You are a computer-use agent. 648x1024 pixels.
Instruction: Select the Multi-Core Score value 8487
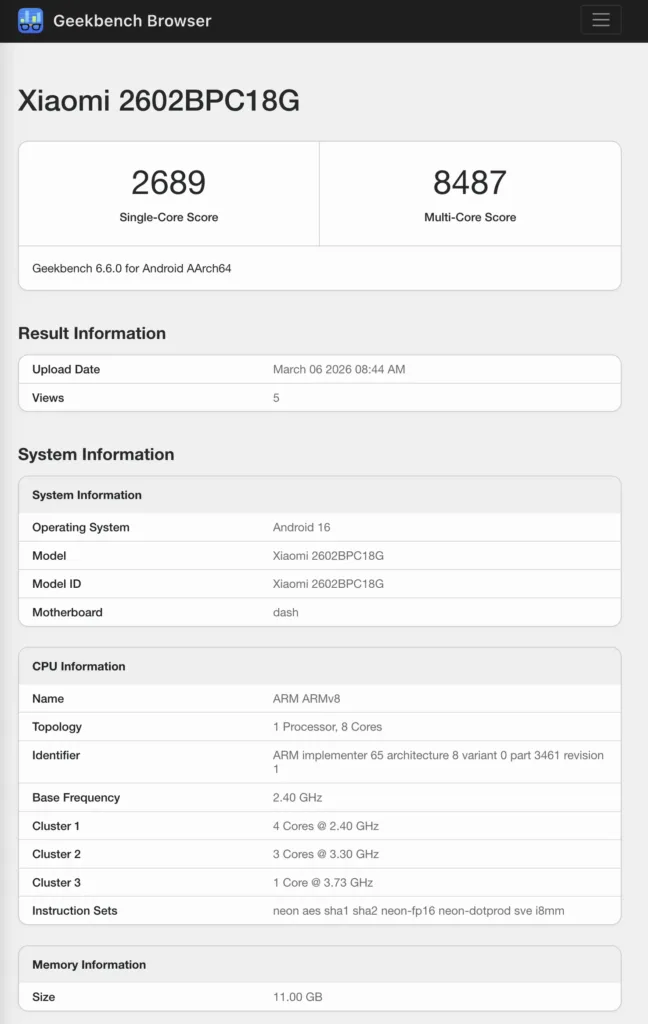point(470,182)
